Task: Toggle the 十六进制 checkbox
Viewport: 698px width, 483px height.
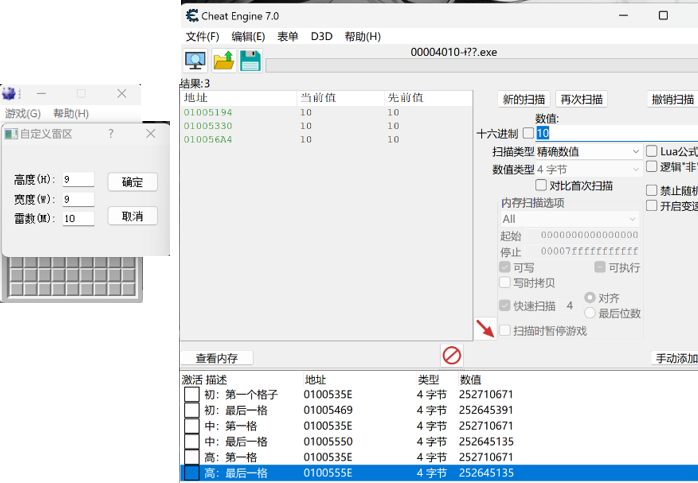Action: point(528,133)
